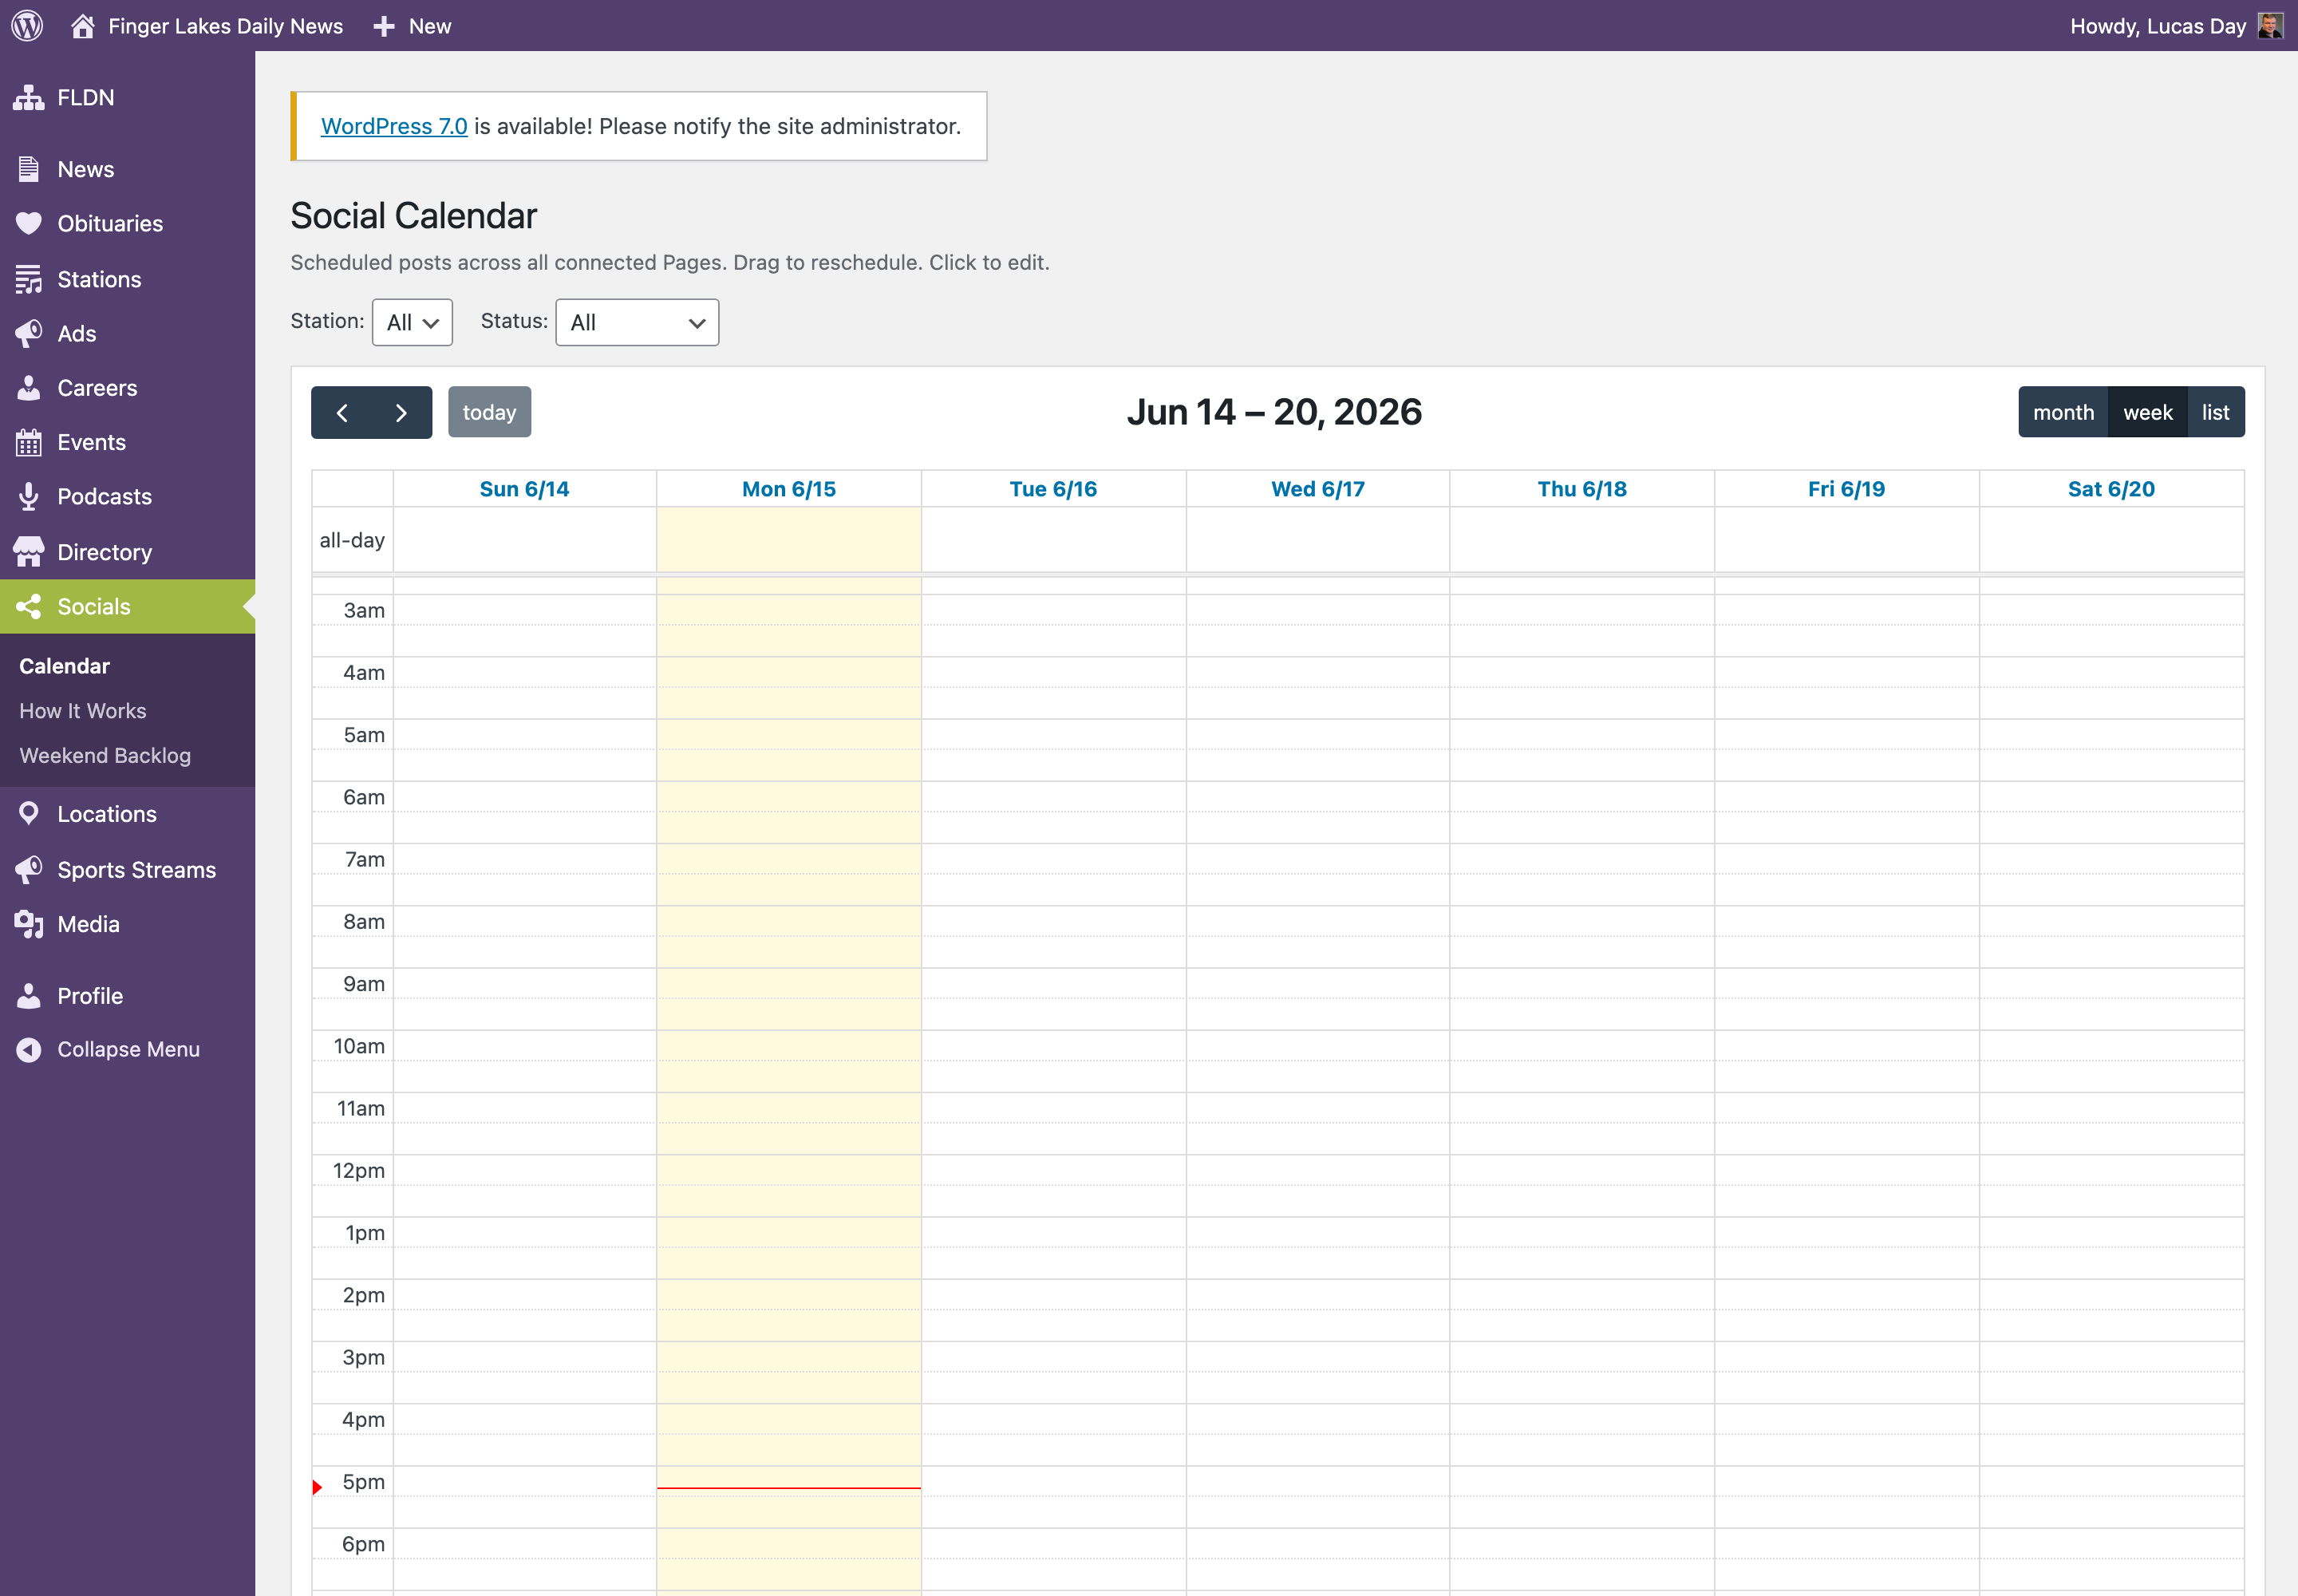Click the red current-time marker on Monday
This screenshot has width=2298, height=1596.
[789, 1488]
